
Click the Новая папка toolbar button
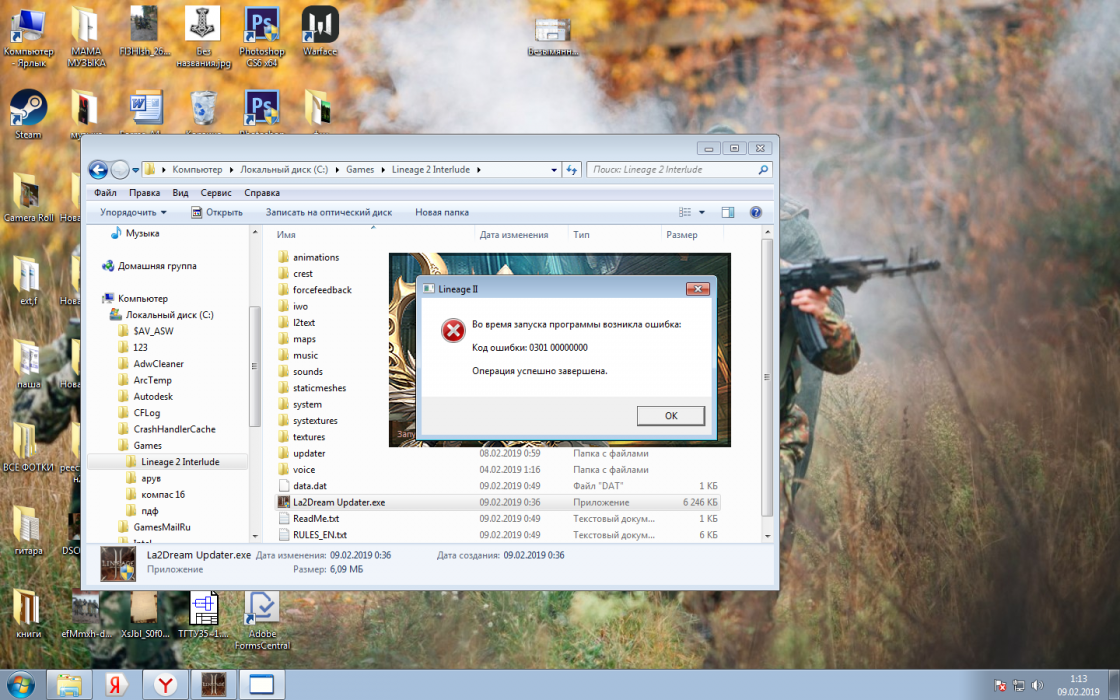442,212
